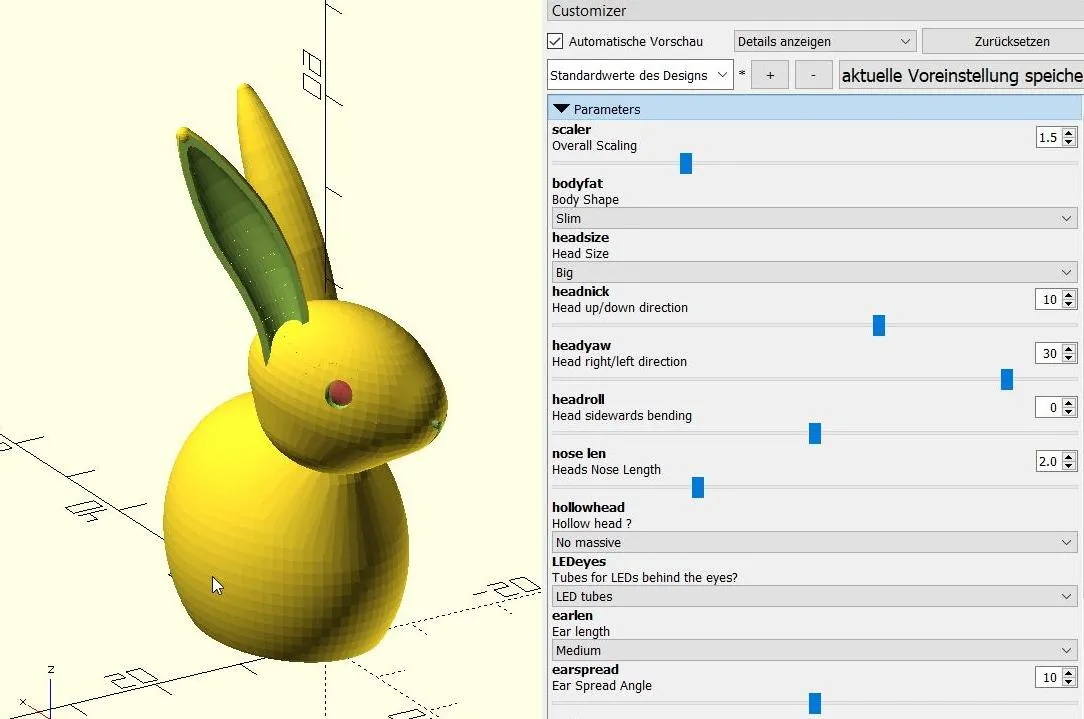Increase nose len value with up arrow
1084x719 pixels.
[x=1069, y=457]
